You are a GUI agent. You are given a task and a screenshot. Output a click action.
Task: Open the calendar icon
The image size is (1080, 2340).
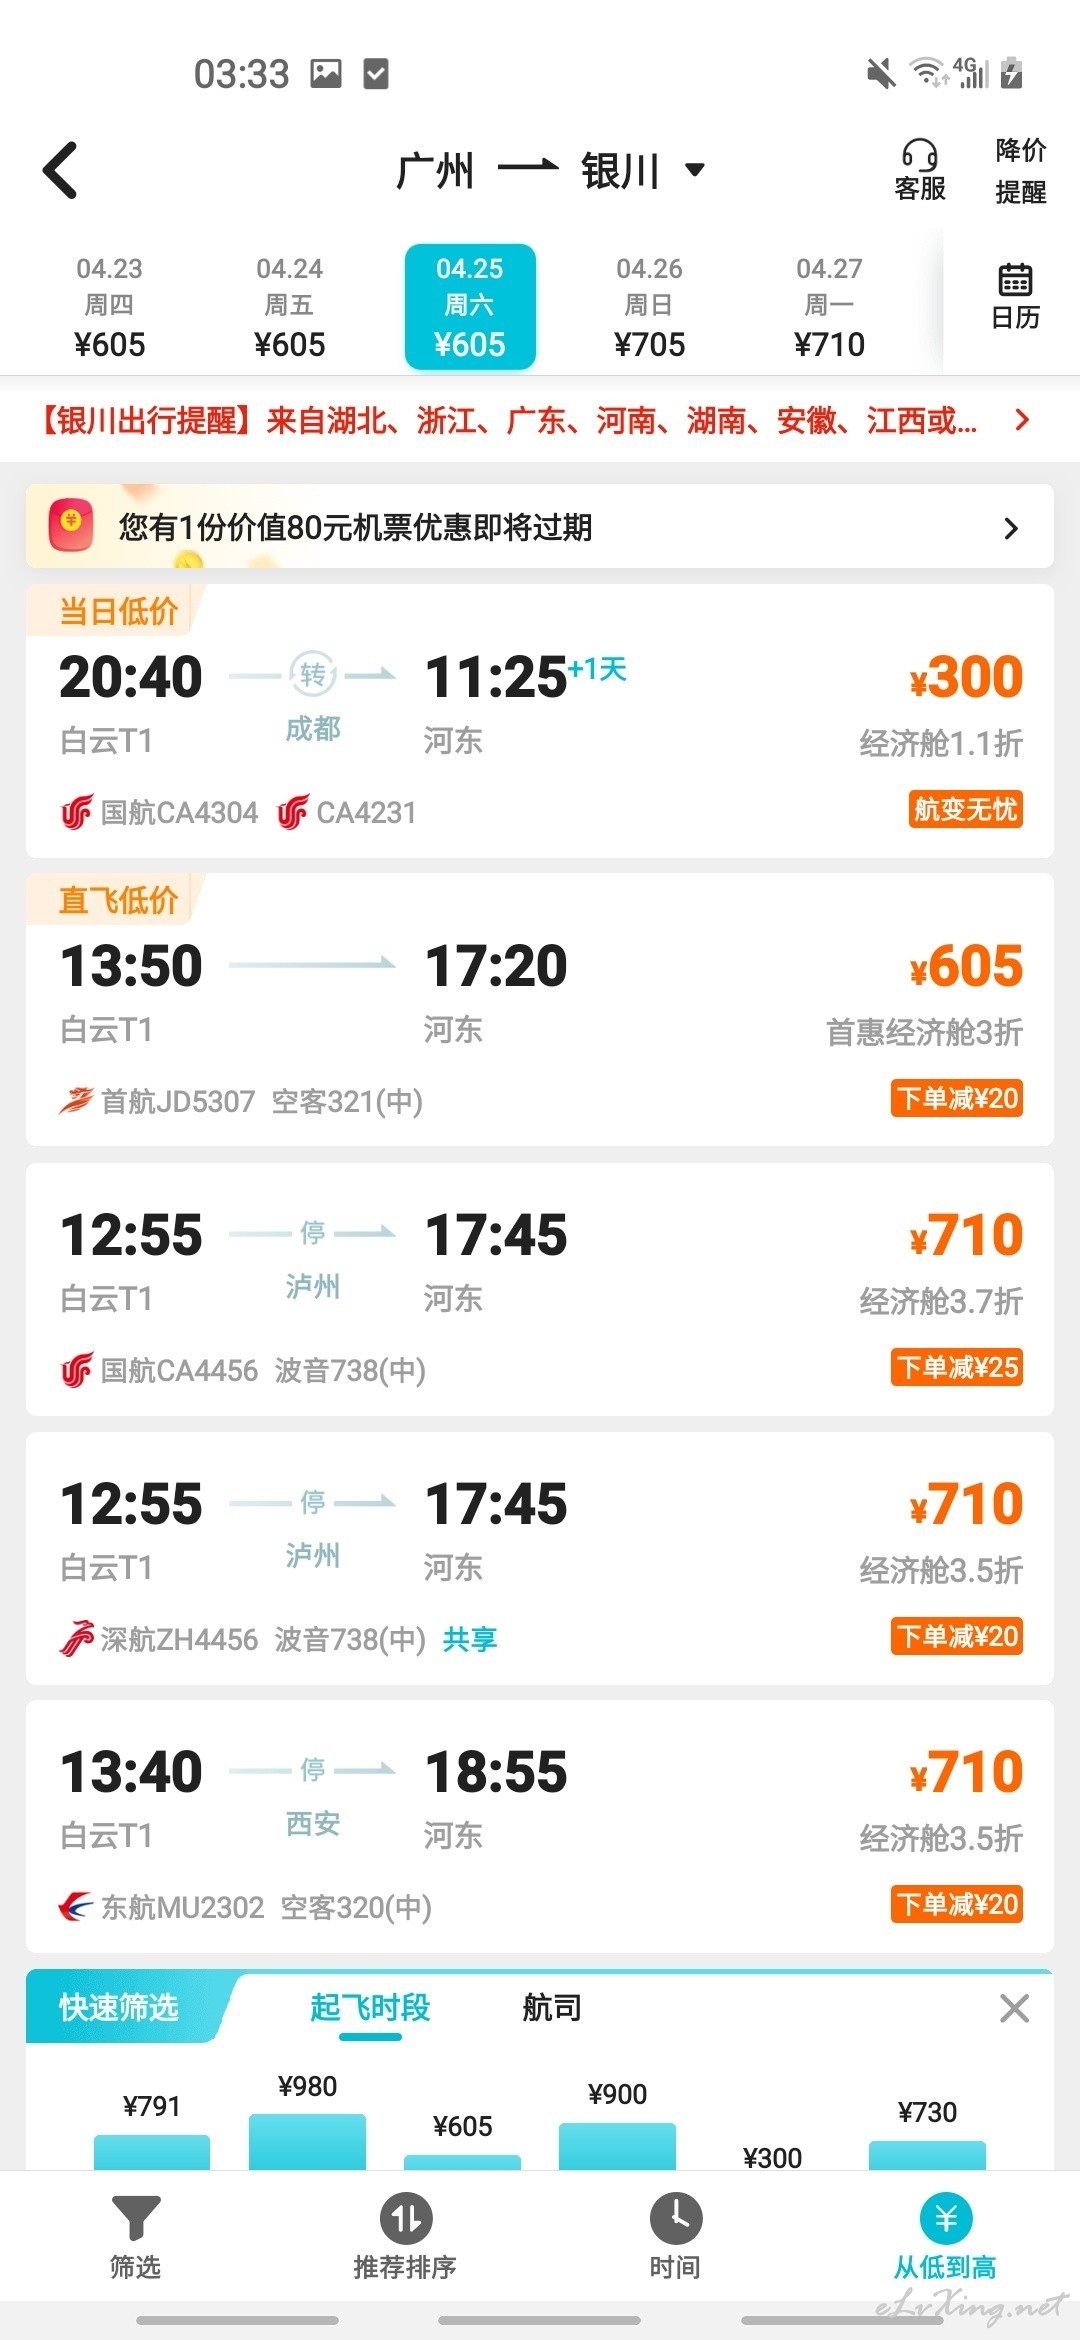tap(1015, 280)
